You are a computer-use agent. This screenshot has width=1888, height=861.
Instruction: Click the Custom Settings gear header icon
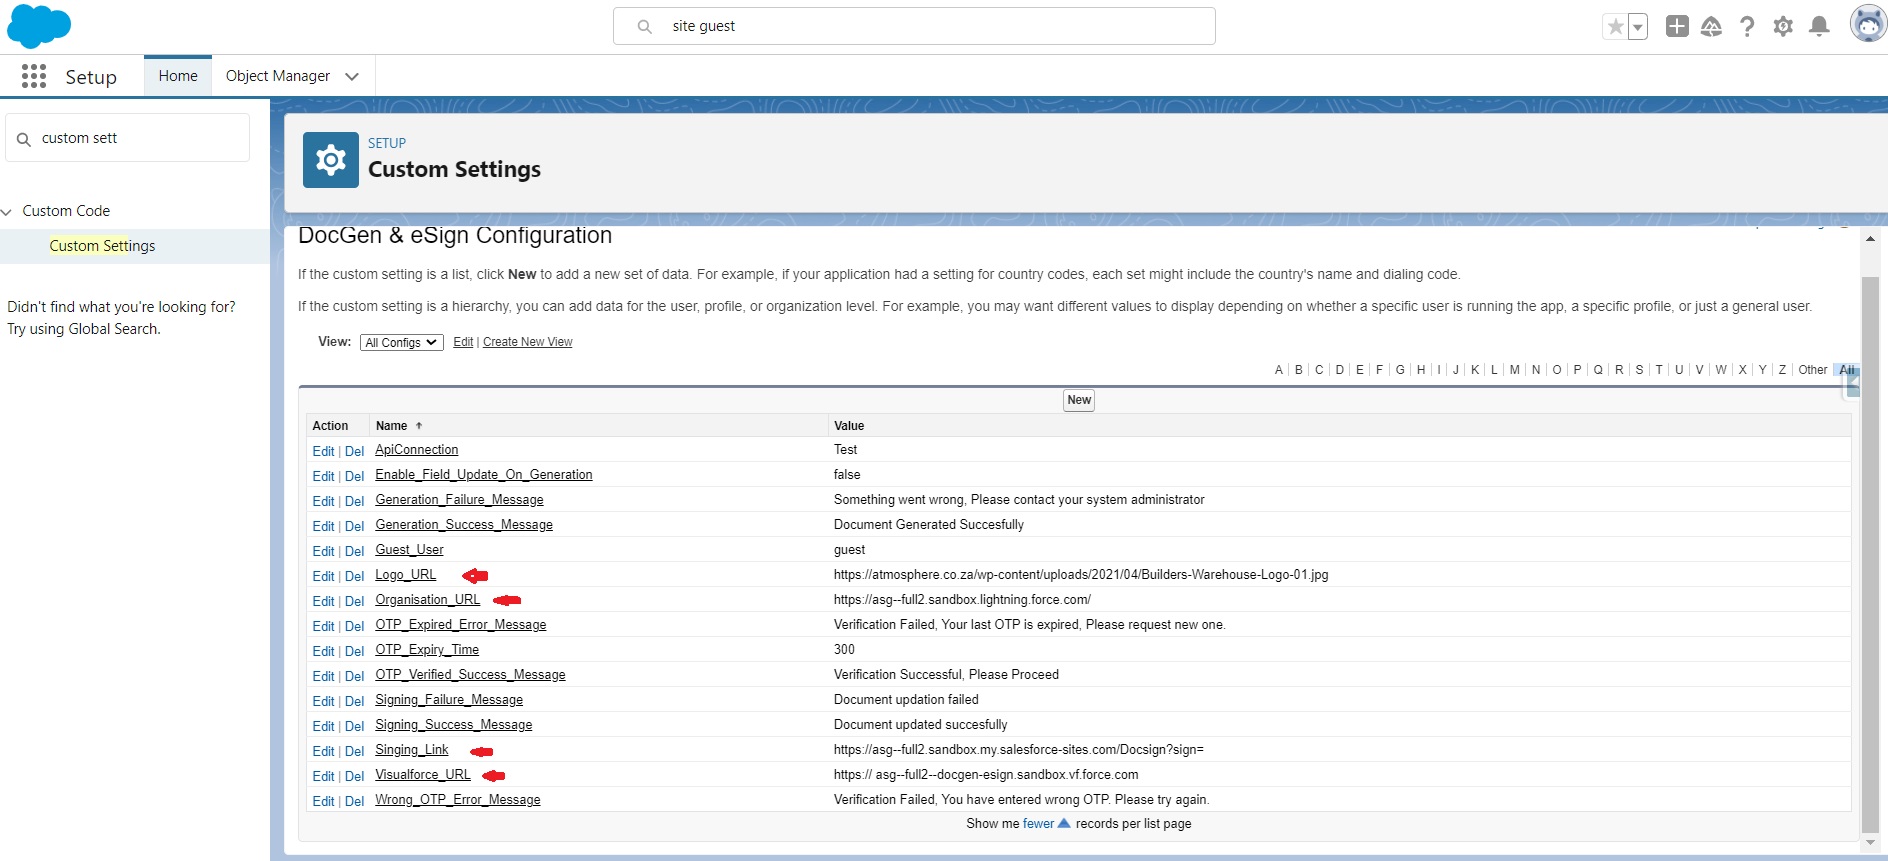click(331, 160)
